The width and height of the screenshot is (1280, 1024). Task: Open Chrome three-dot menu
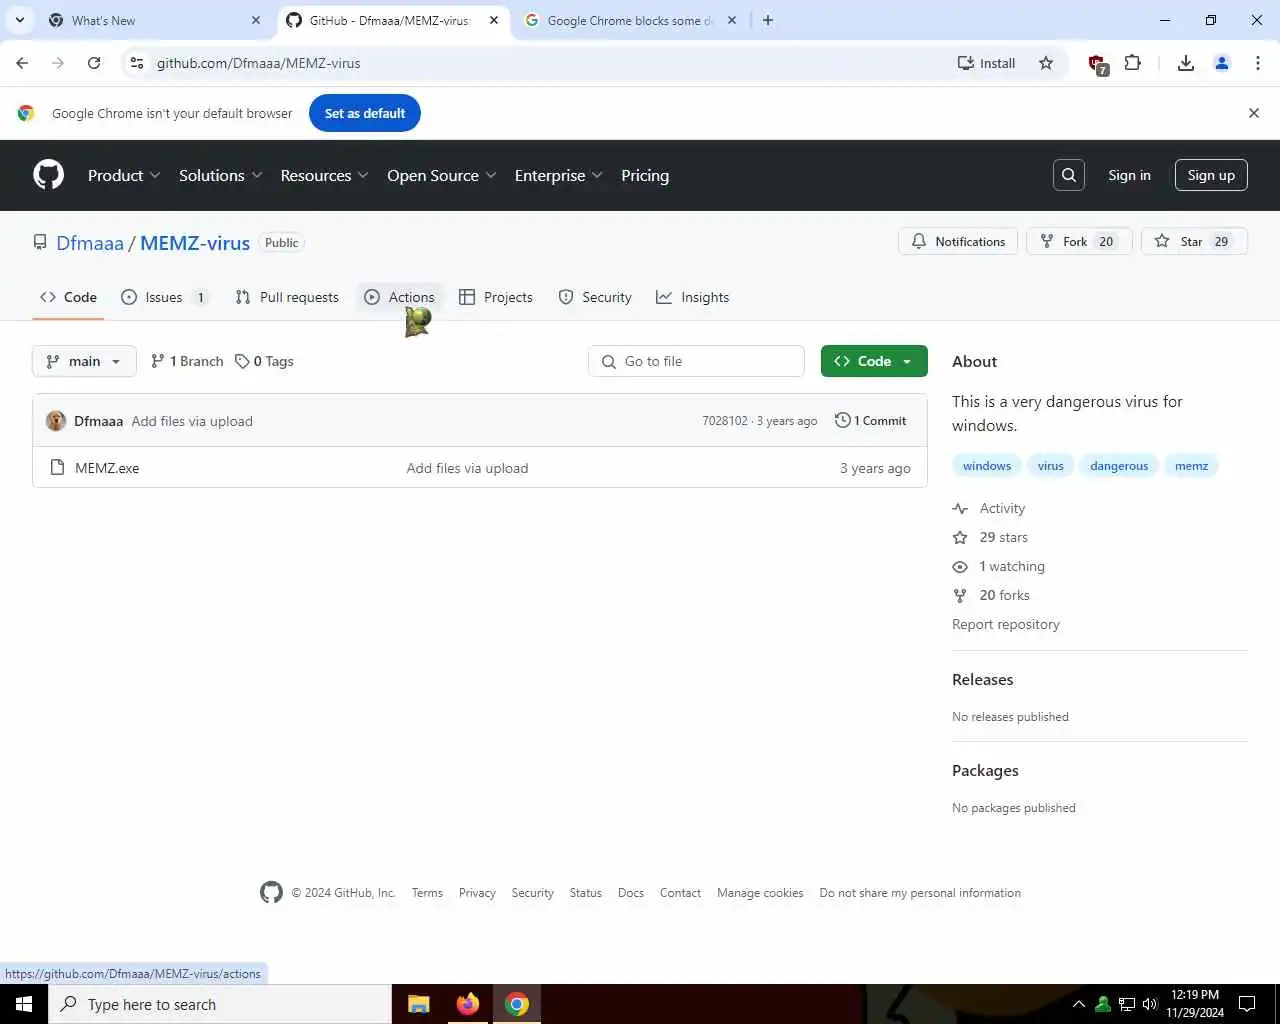coord(1258,63)
